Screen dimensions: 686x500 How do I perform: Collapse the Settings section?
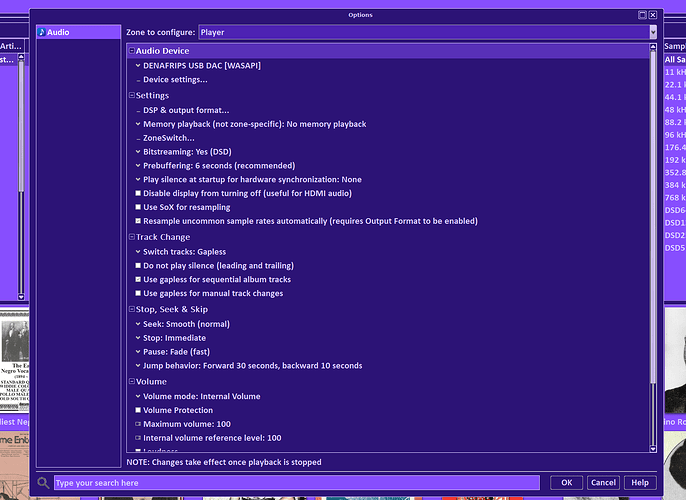[x=132, y=95]
